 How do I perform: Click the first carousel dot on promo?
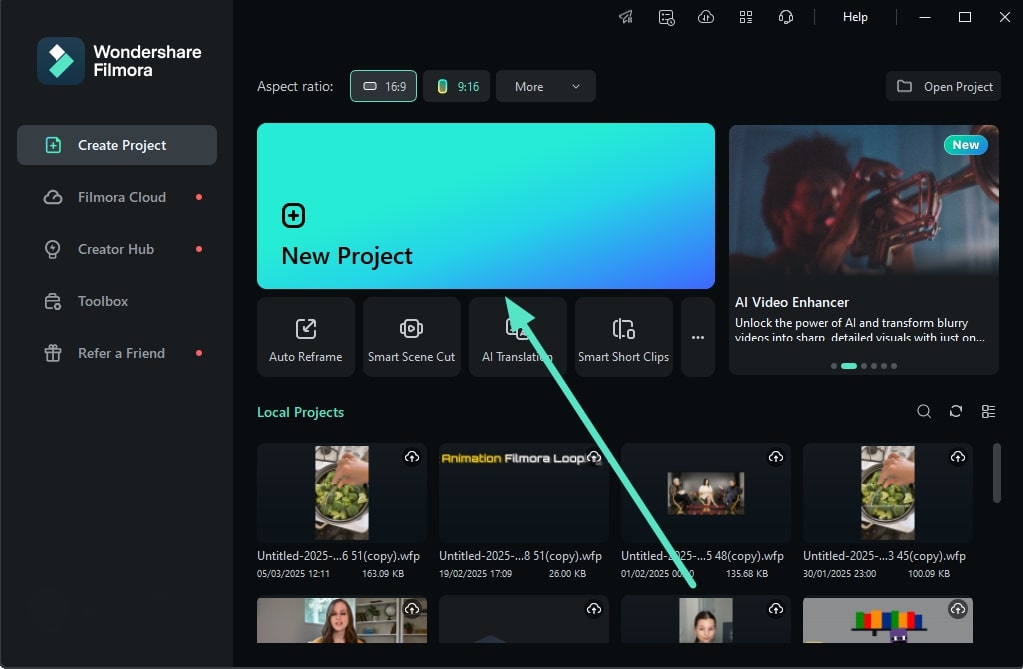834,366
